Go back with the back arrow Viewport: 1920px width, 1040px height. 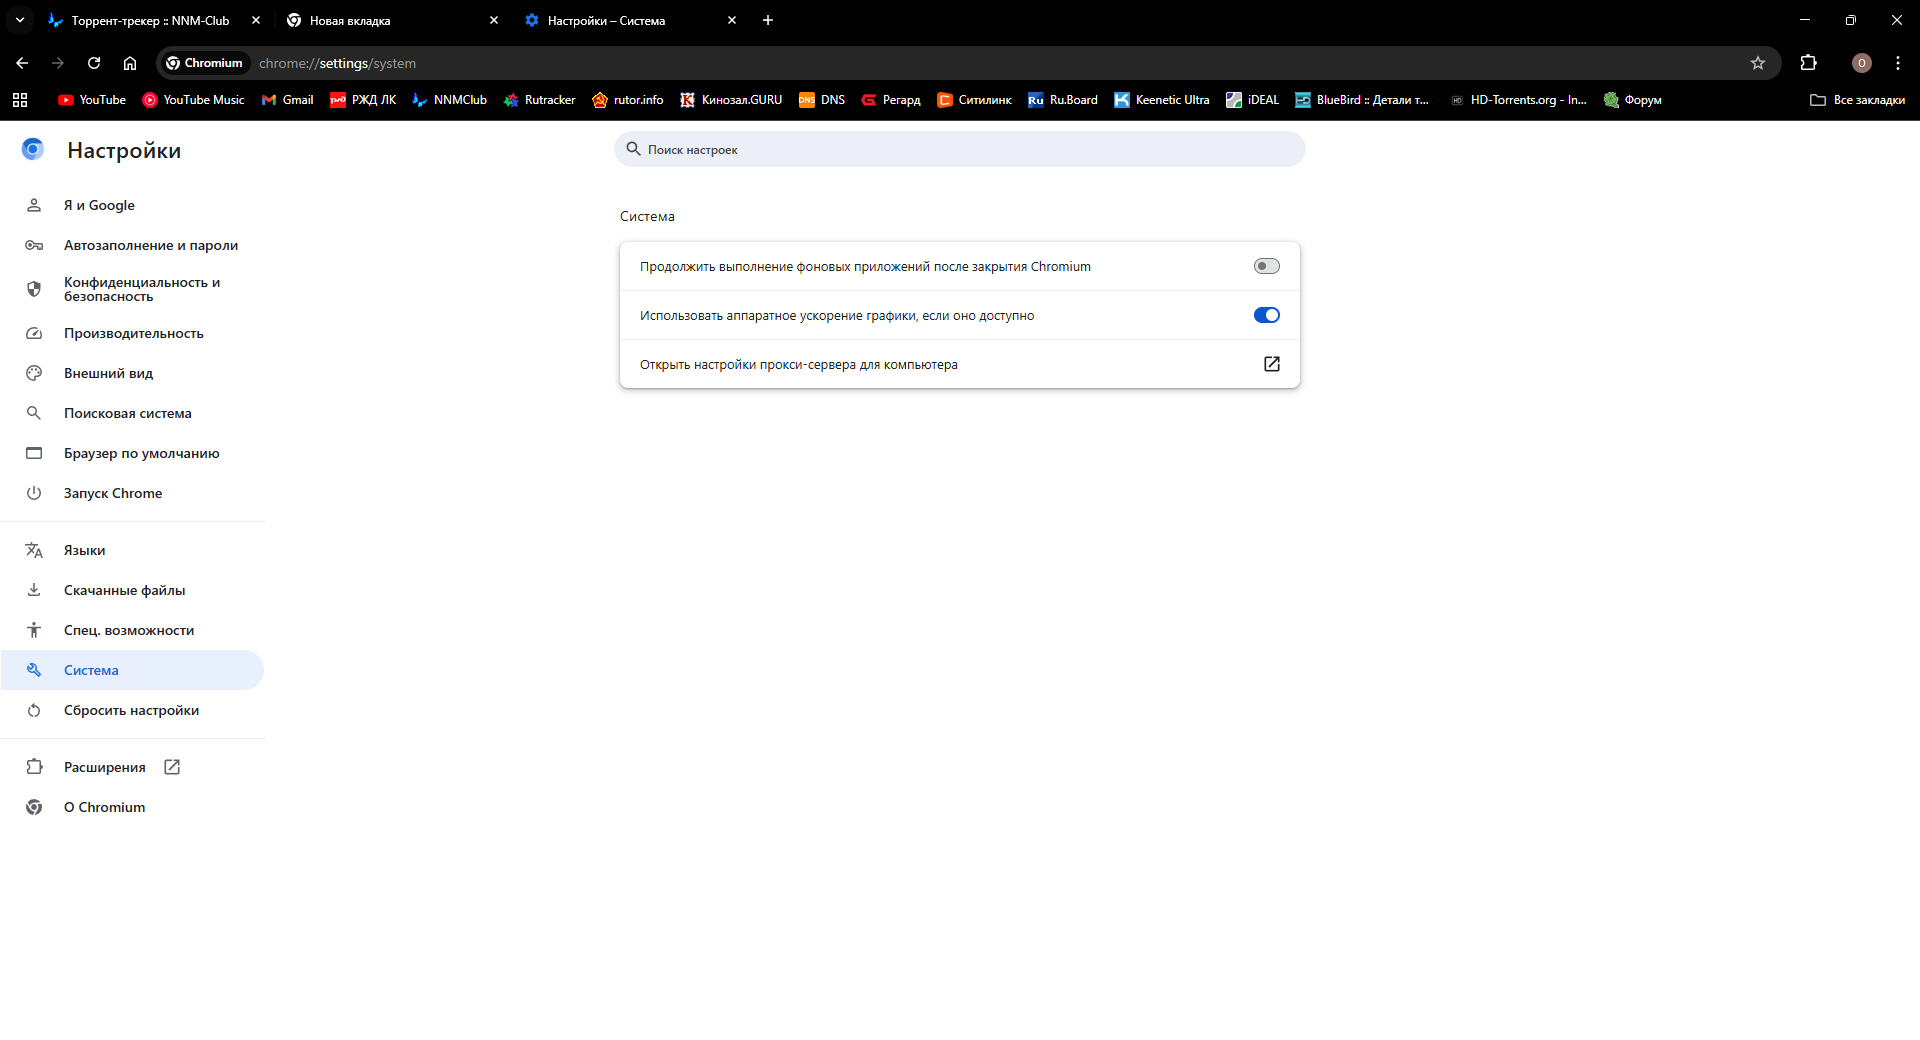pyautogui.click(x=22, y=63)
